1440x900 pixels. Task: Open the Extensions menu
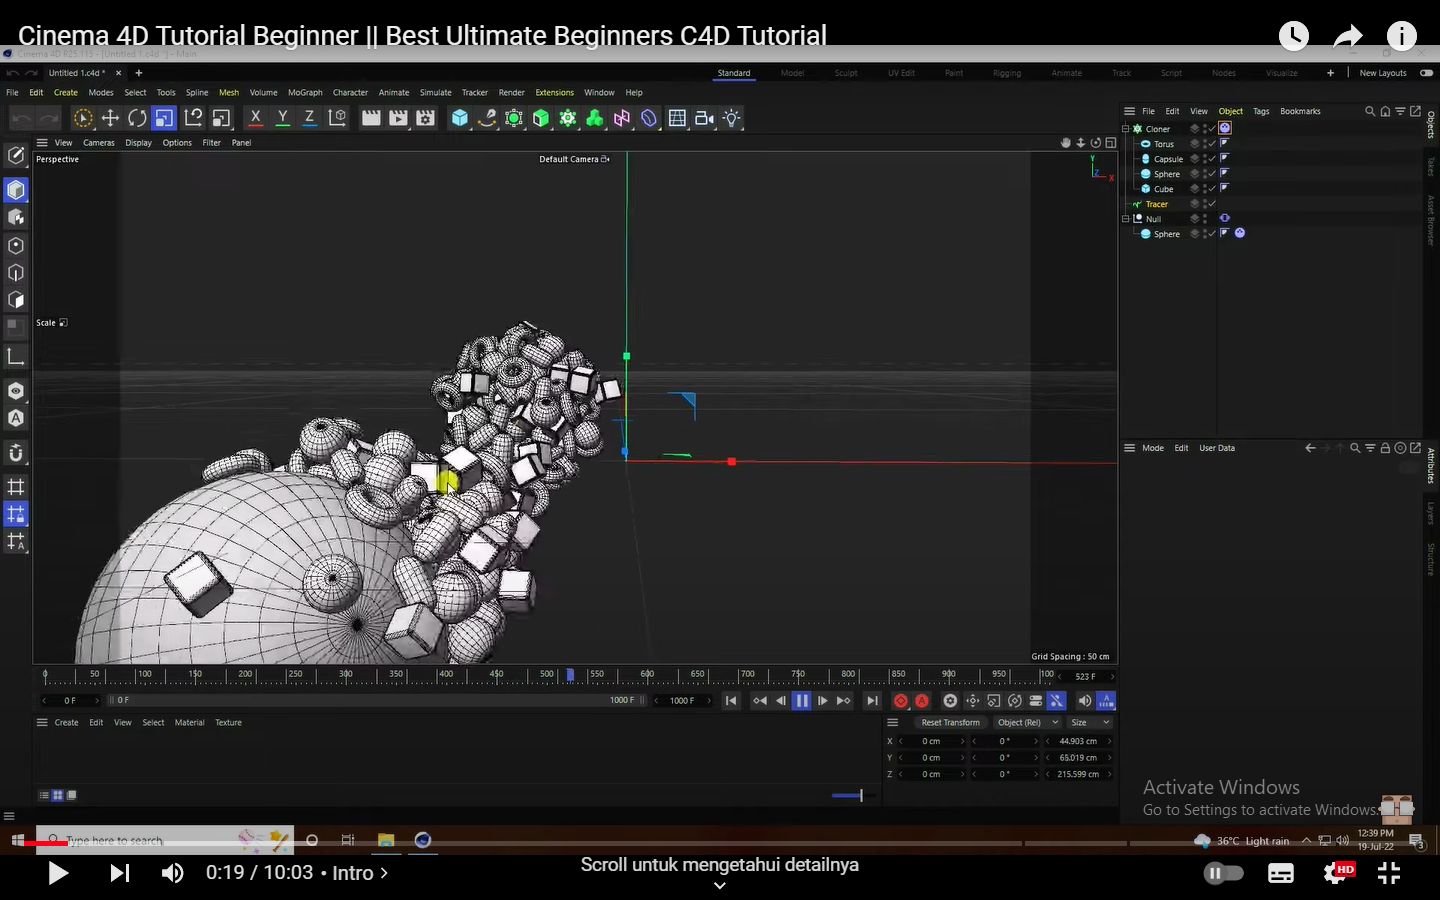pyautogui.click(x=554, y=92)
